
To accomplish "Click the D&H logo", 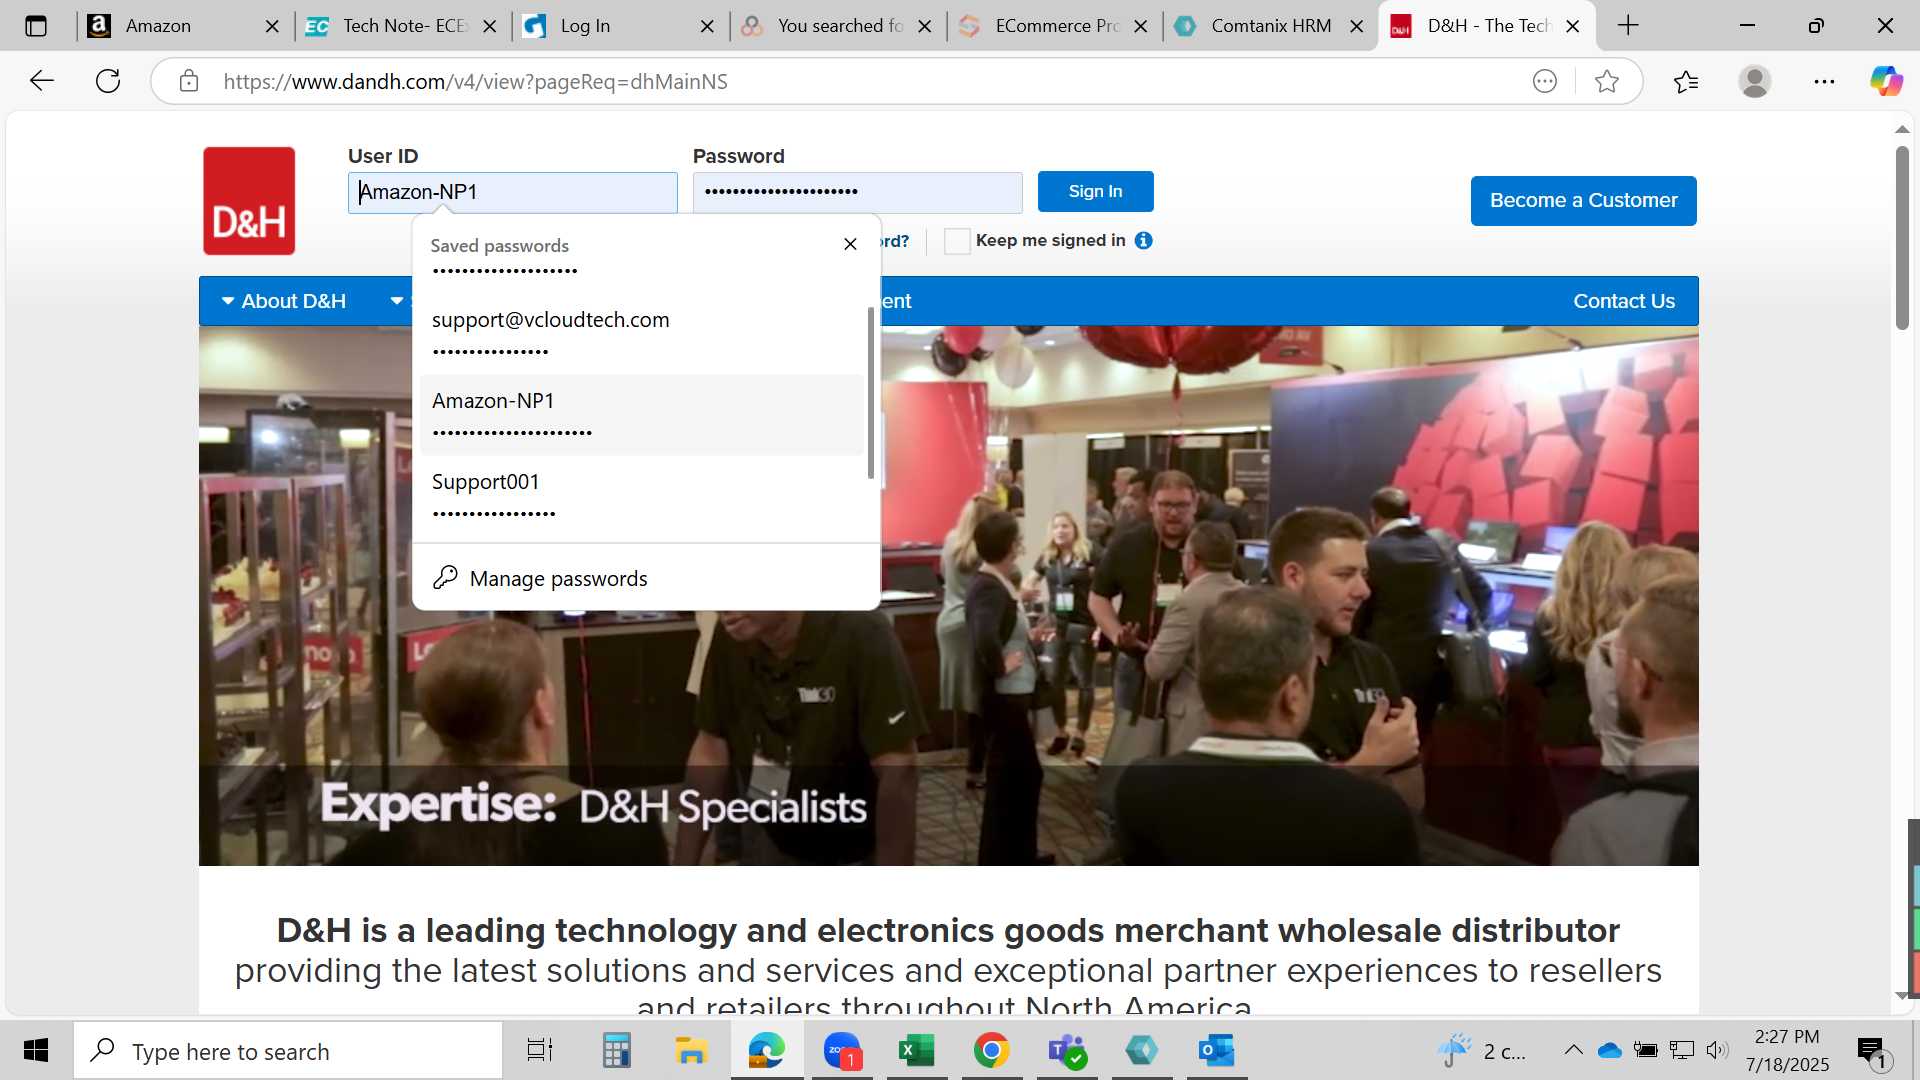I will pos(249,201).
